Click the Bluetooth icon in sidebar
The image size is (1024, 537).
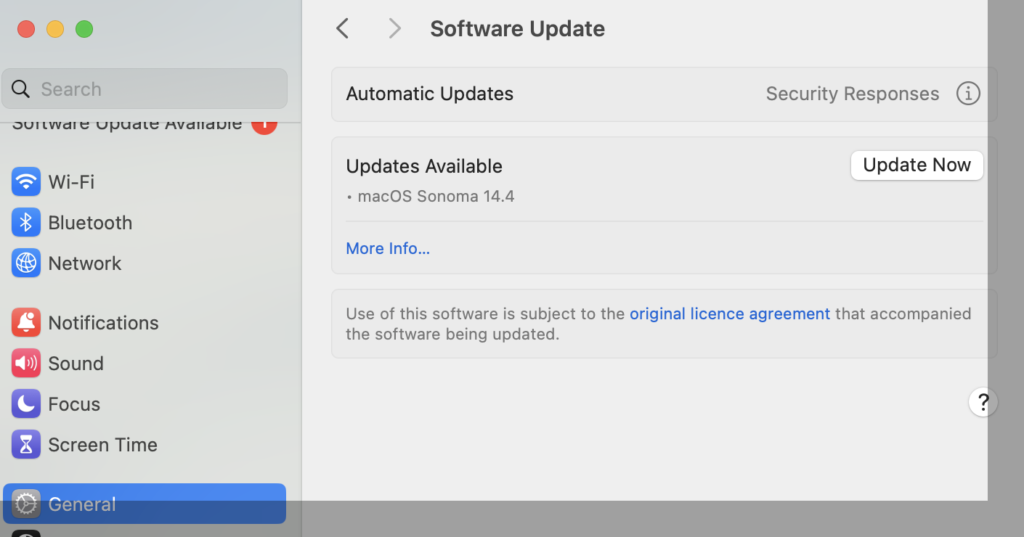click(x=26, y=223)
